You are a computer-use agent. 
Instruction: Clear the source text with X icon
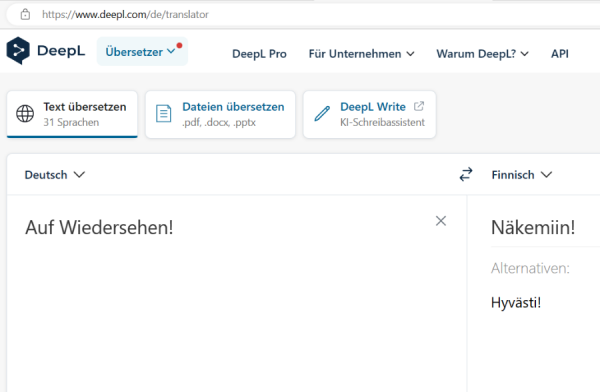pyautogui.click(x=441, y=221)
